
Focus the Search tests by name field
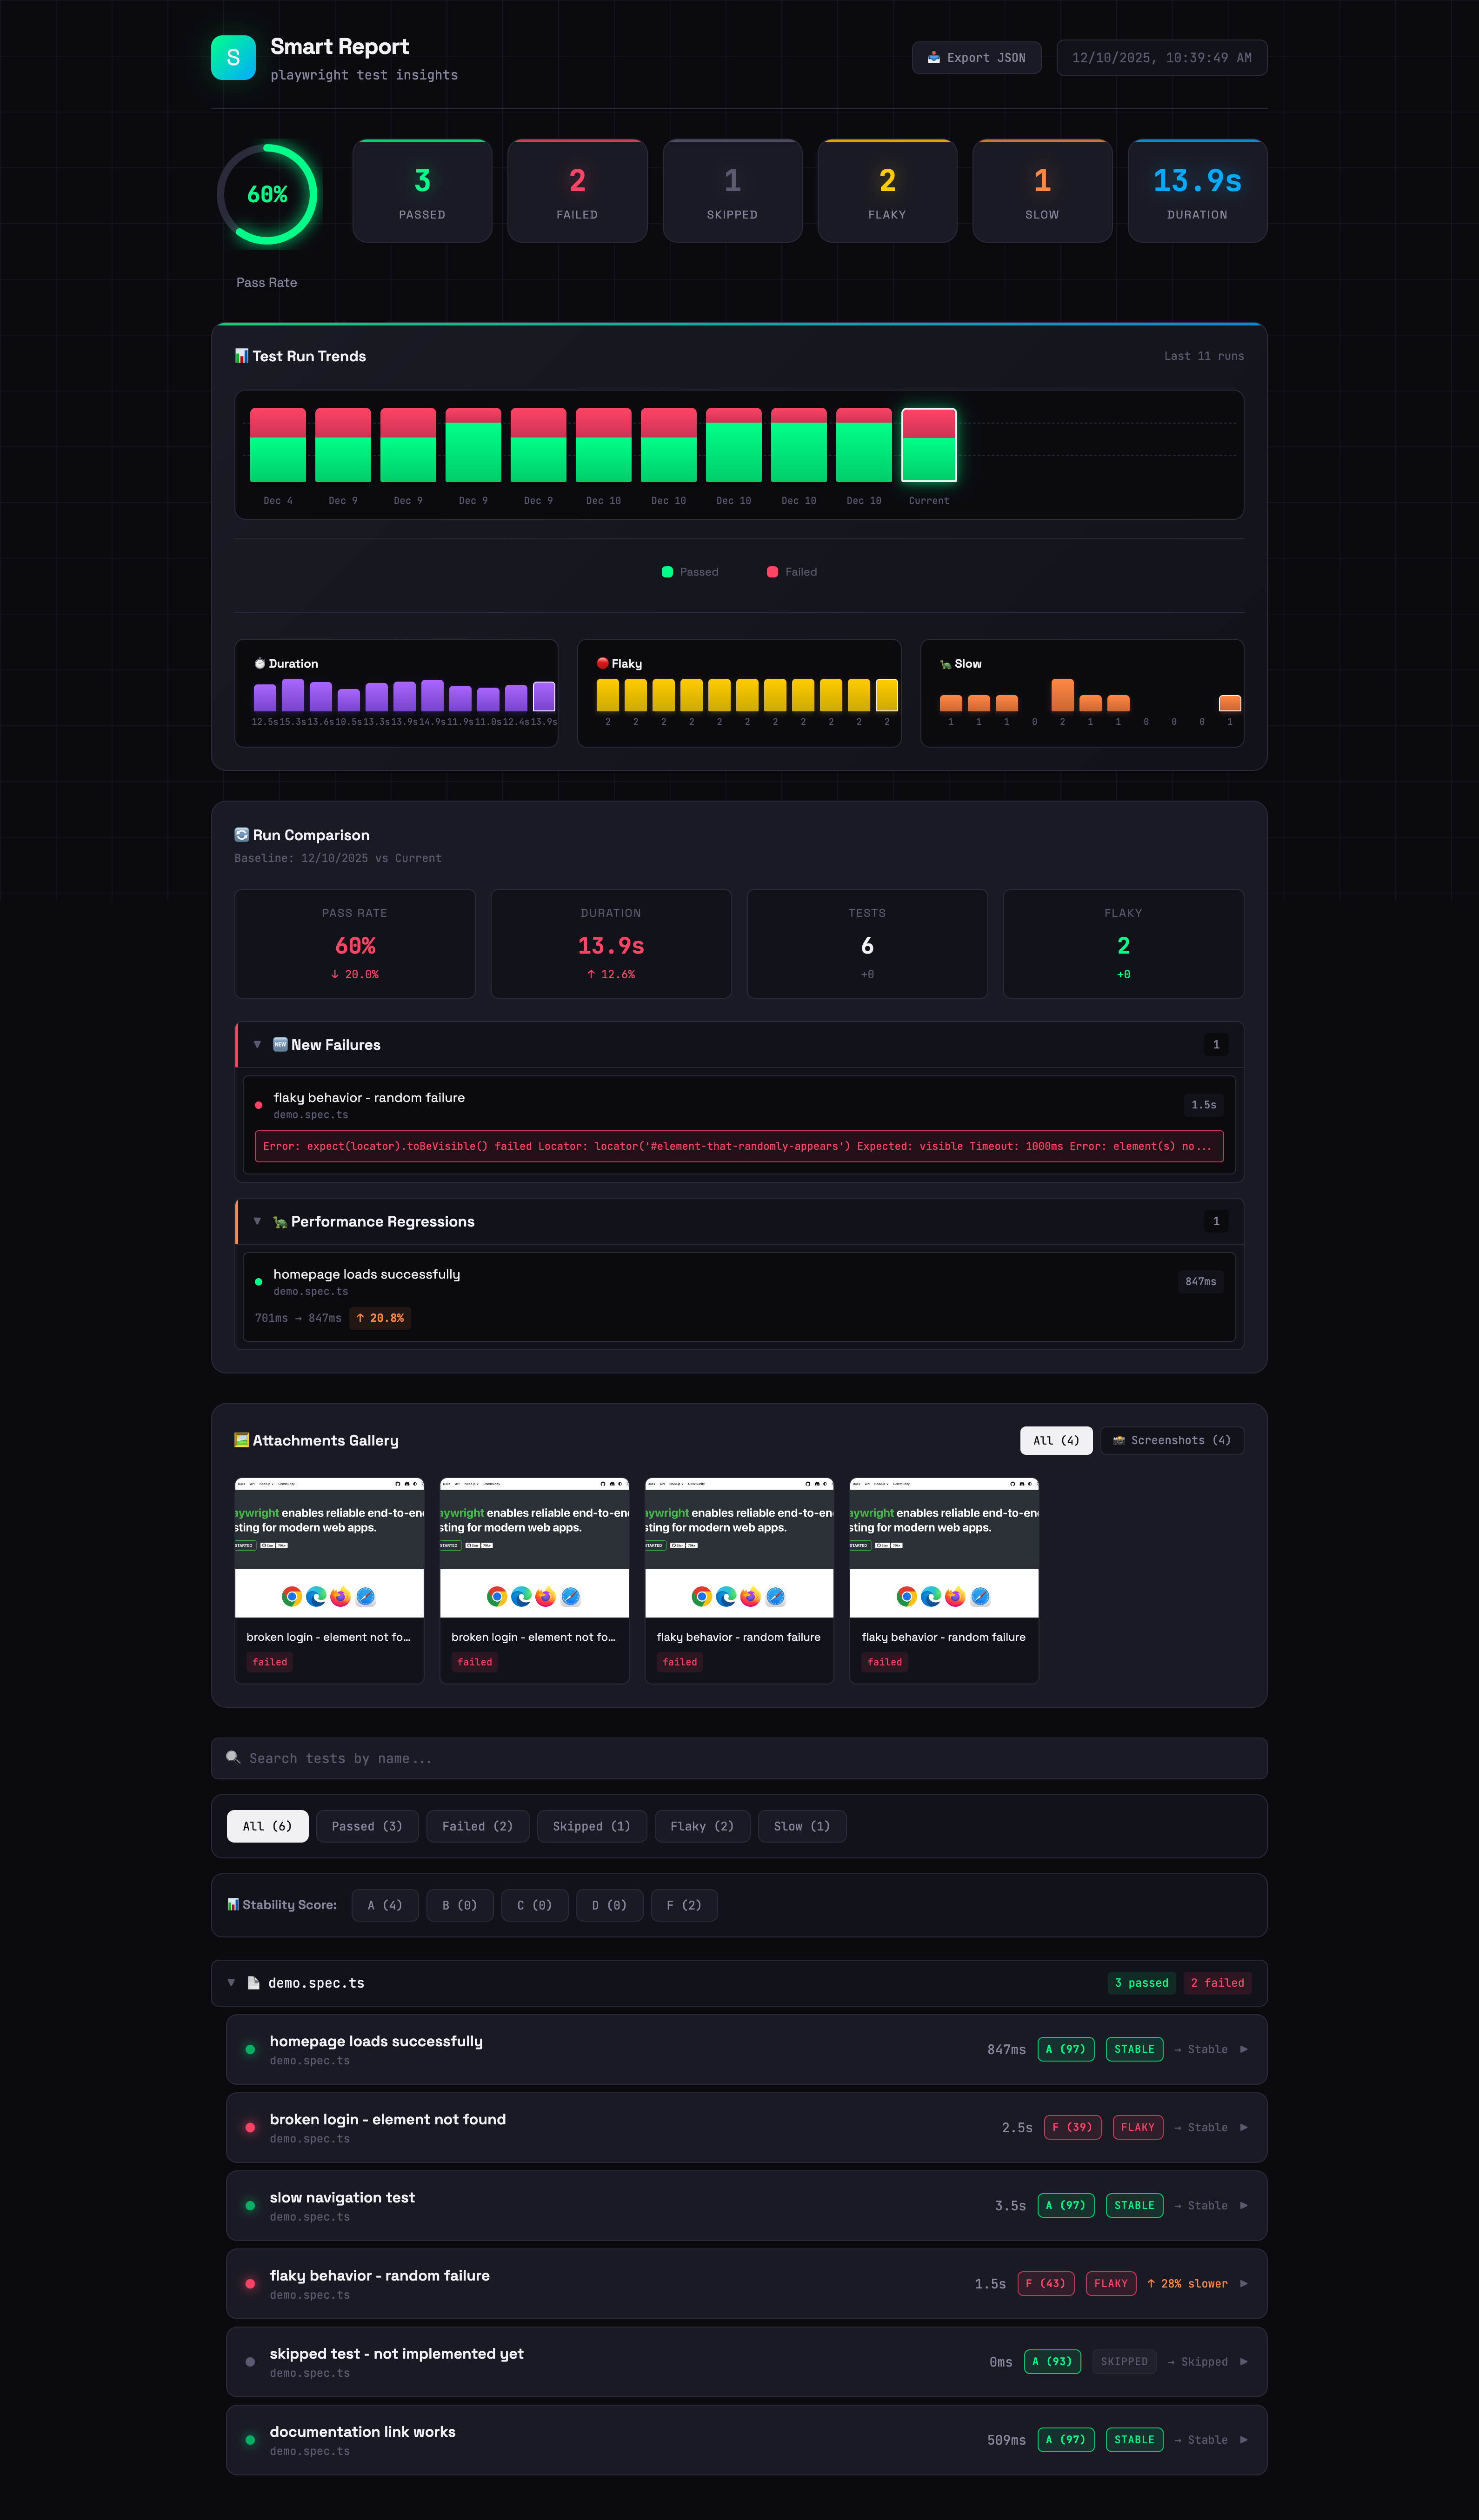739,1758
